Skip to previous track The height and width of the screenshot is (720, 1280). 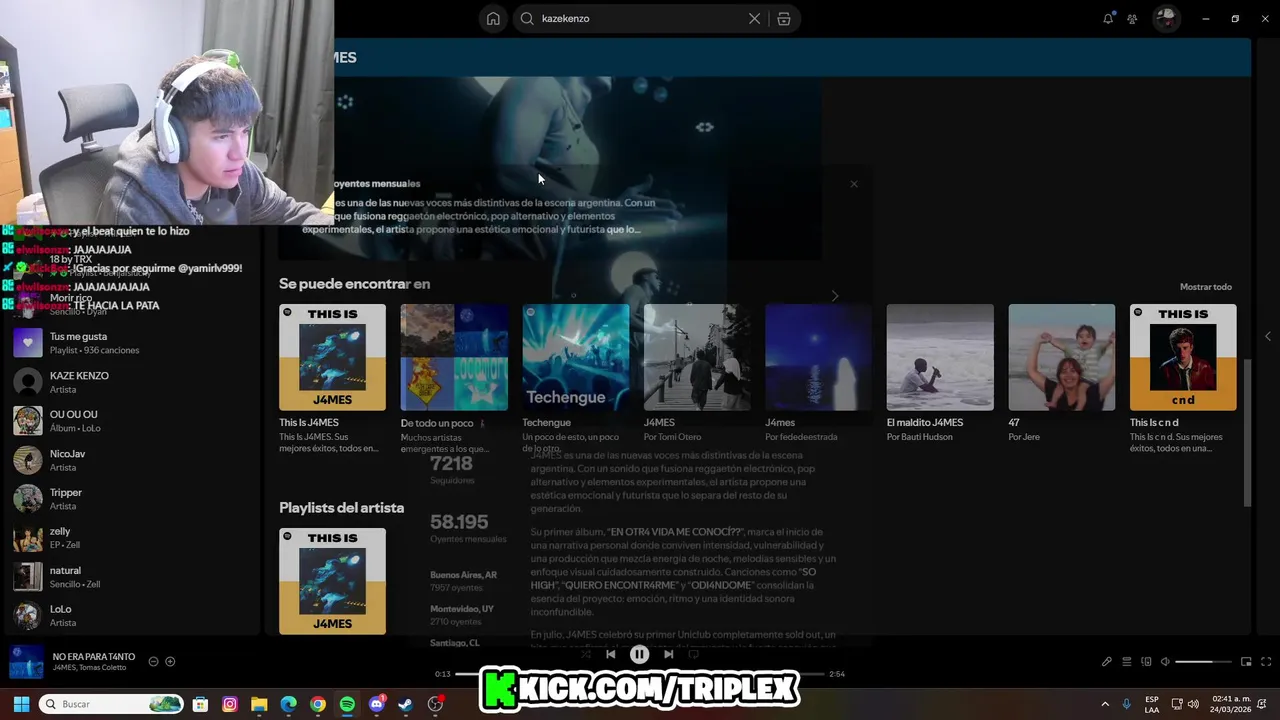click(611, 654)
